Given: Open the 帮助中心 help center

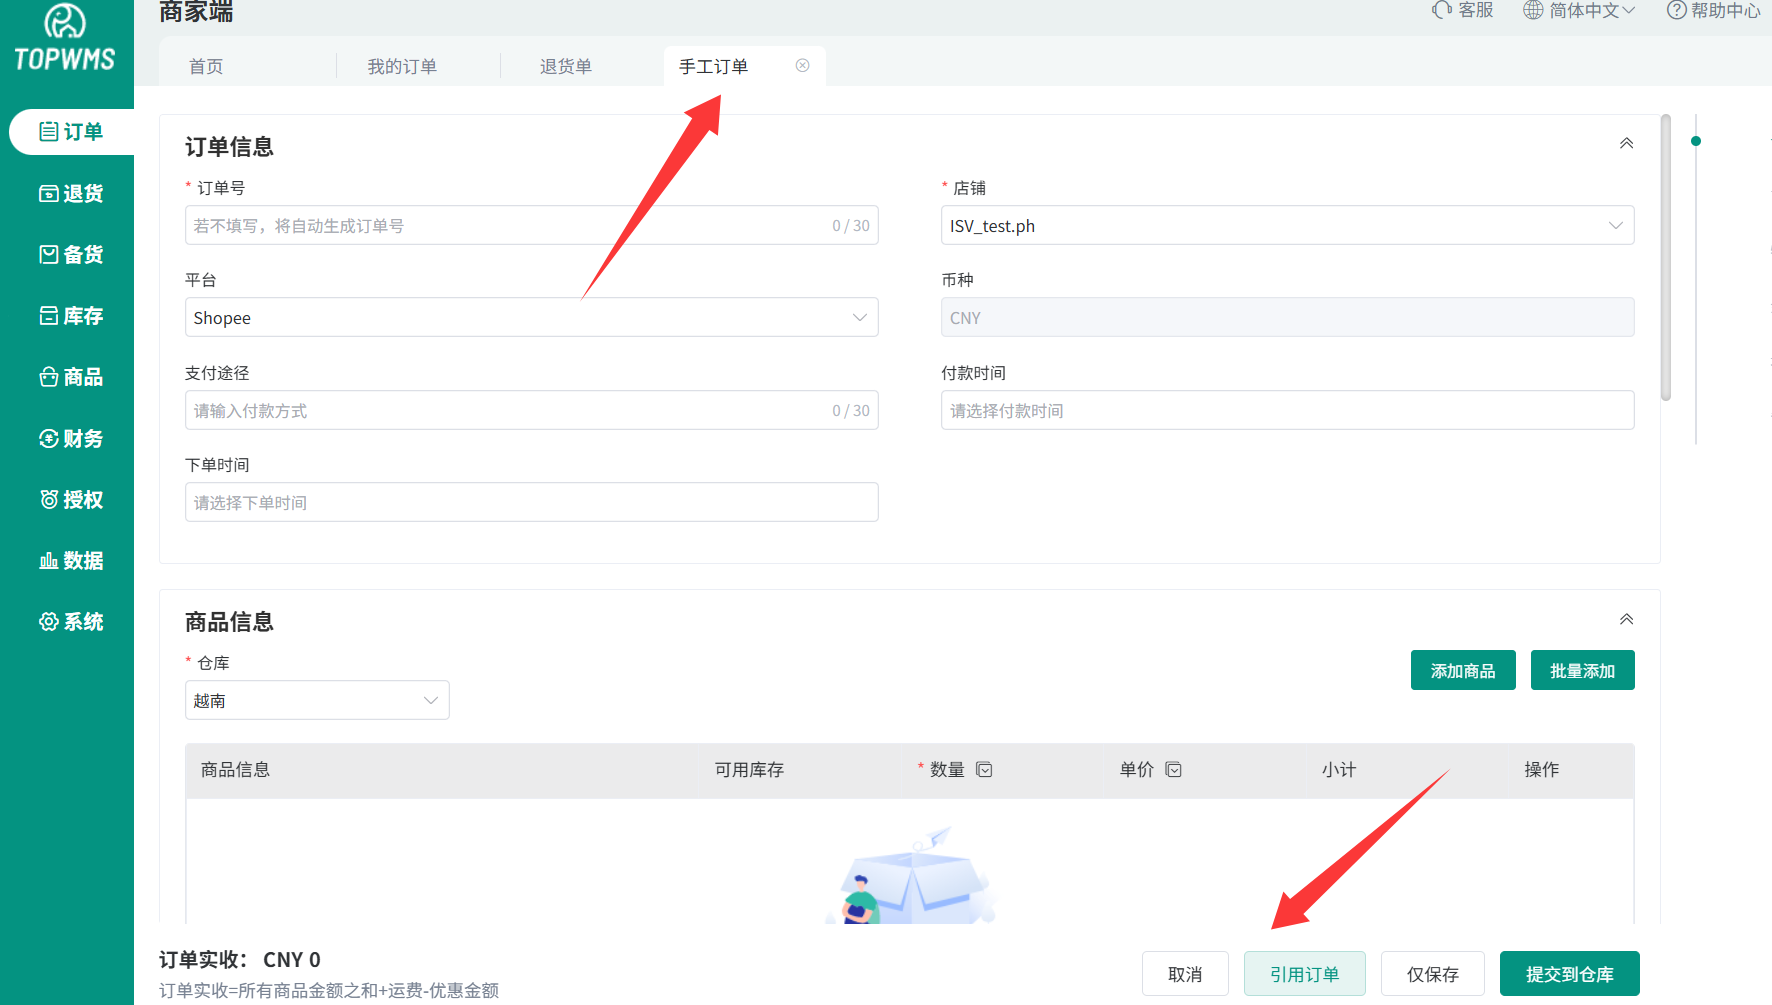Looking at the screenshot, I should (x=1713, y=10).
